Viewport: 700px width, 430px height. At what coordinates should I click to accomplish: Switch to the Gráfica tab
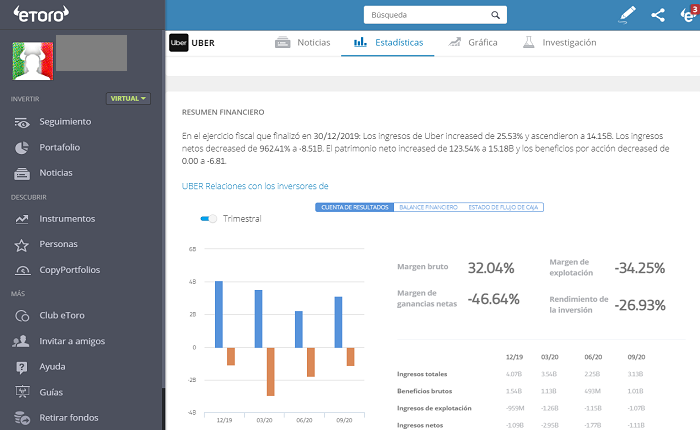(473, 43)
